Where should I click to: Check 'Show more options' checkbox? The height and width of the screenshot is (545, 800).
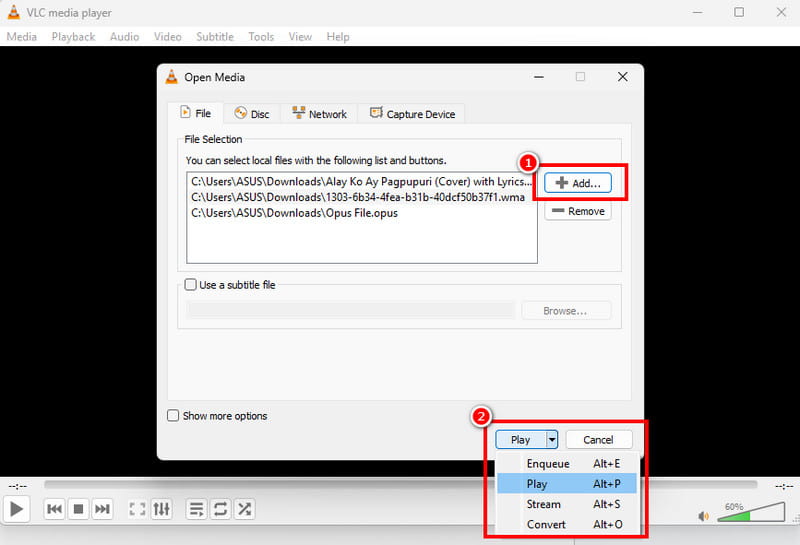click(173, 416)
